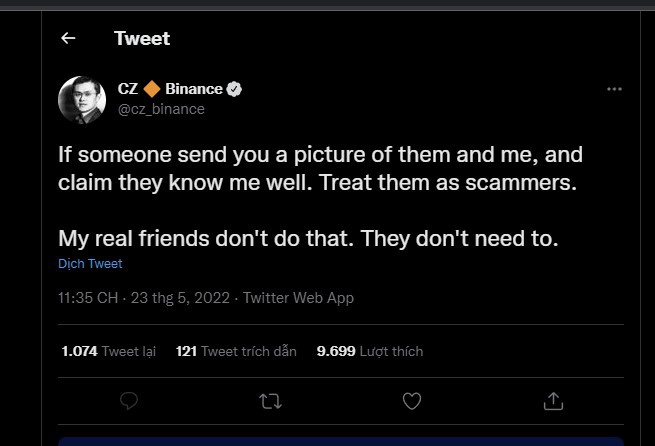Click the tweet text about scammers
The image size is (655, 446).
[x=320, y=170]
